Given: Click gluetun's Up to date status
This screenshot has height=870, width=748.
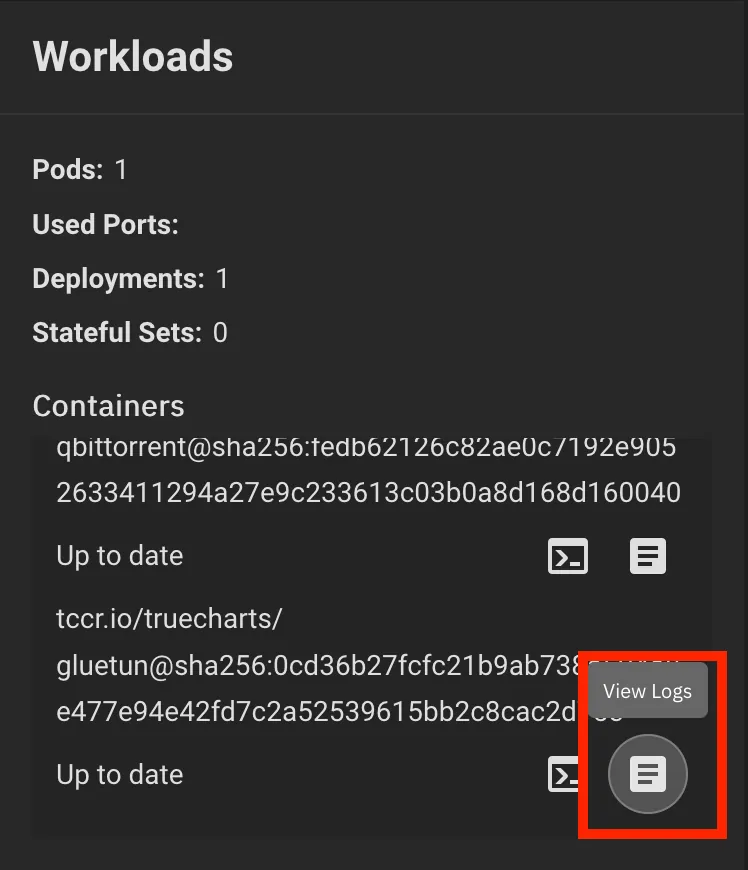Looking at the screenshot, I should pyautogui.click(x=119, y=775).
